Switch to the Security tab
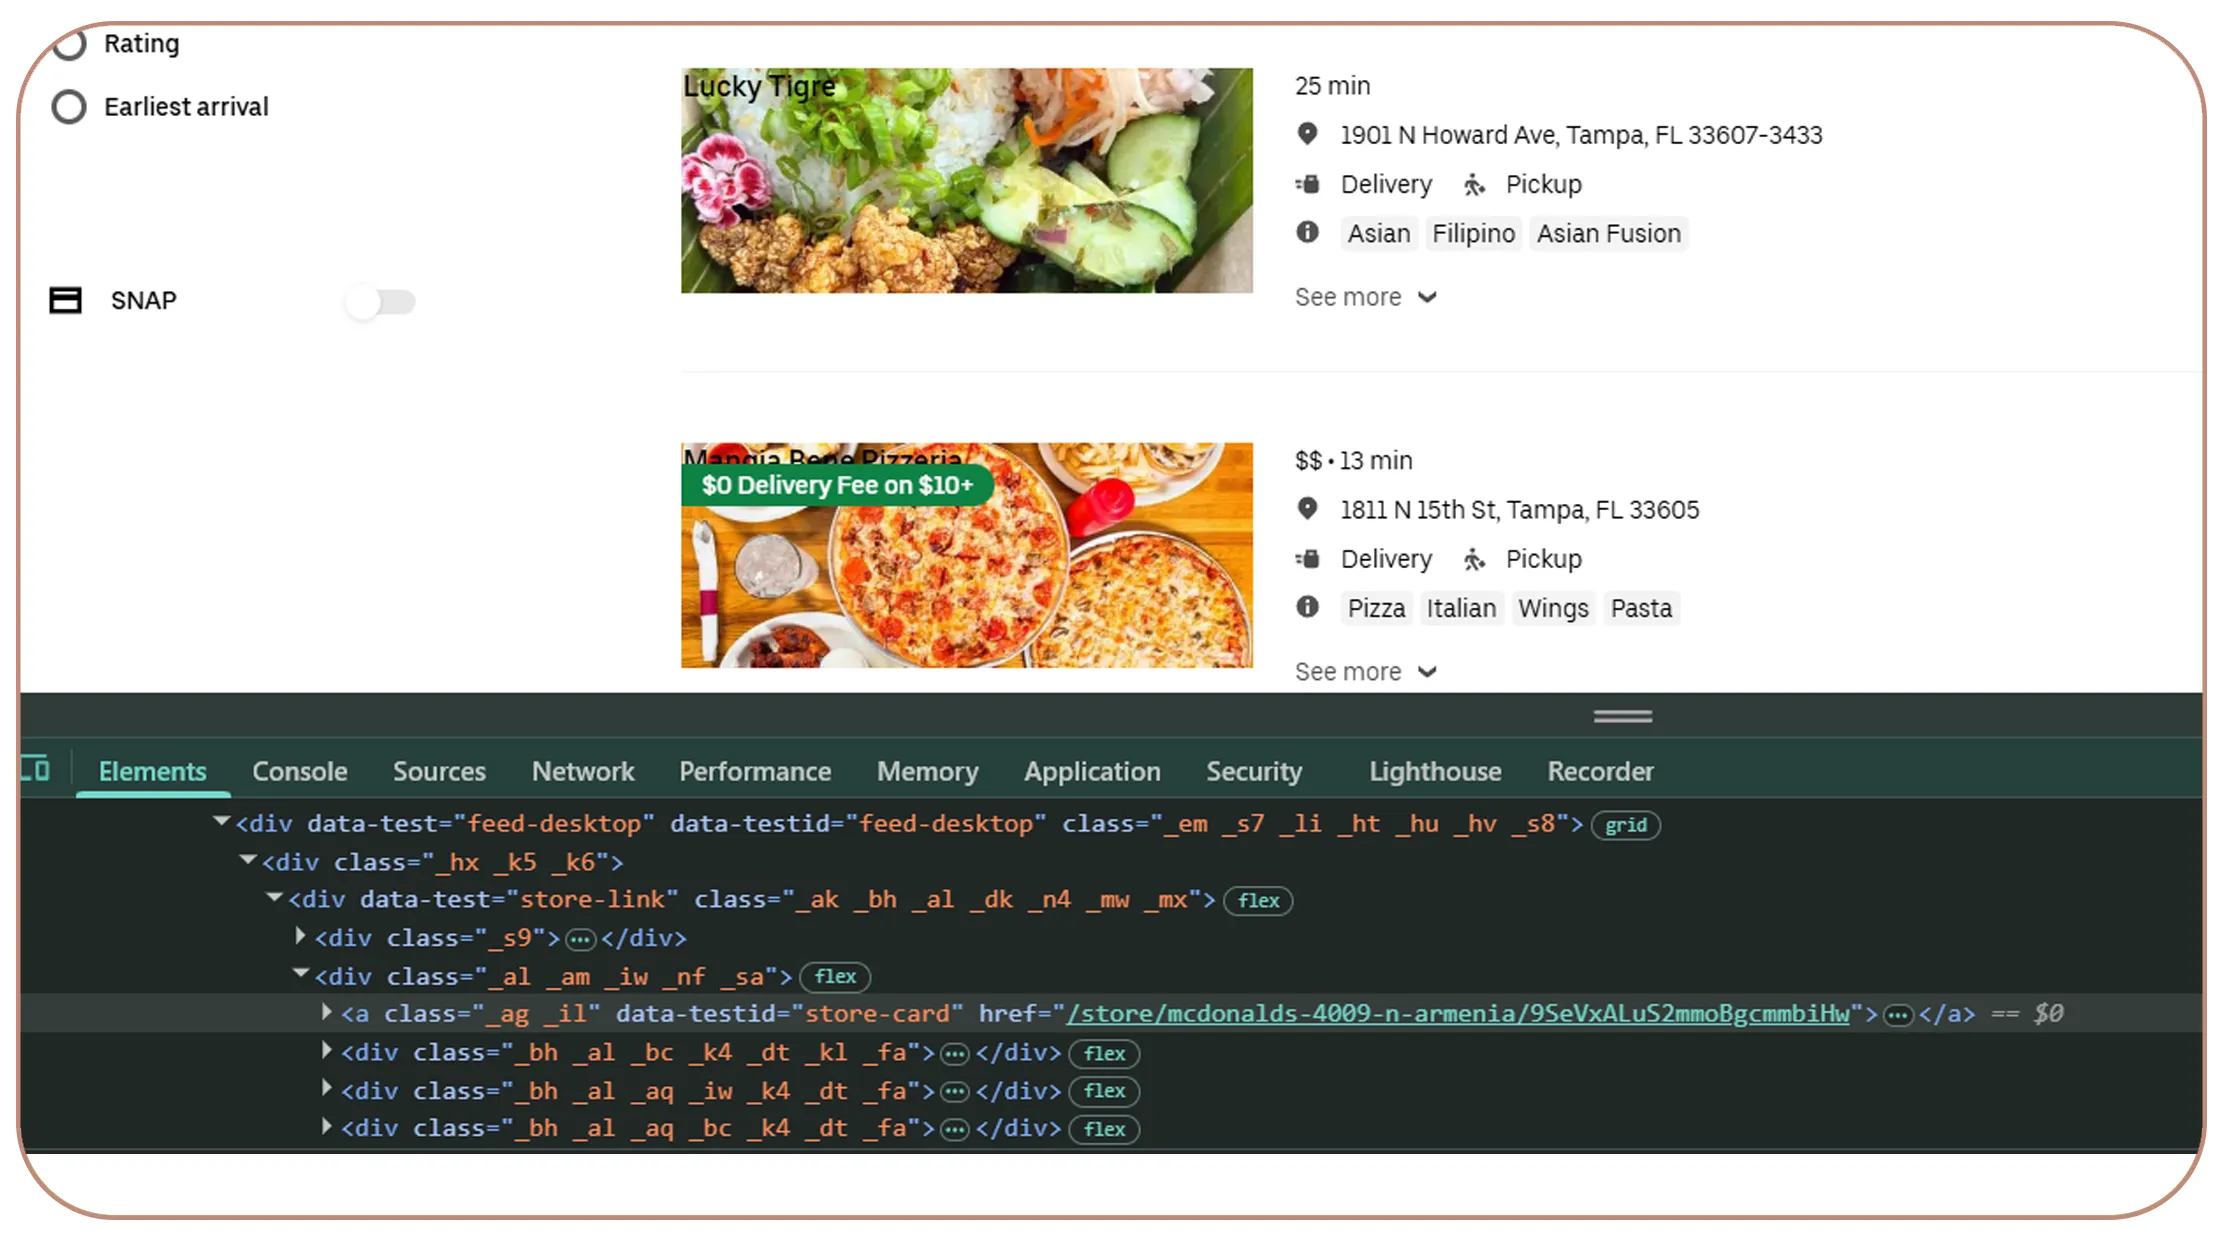The height and width of the screenshot is (1240, 2223). (x=1254, y=772)
